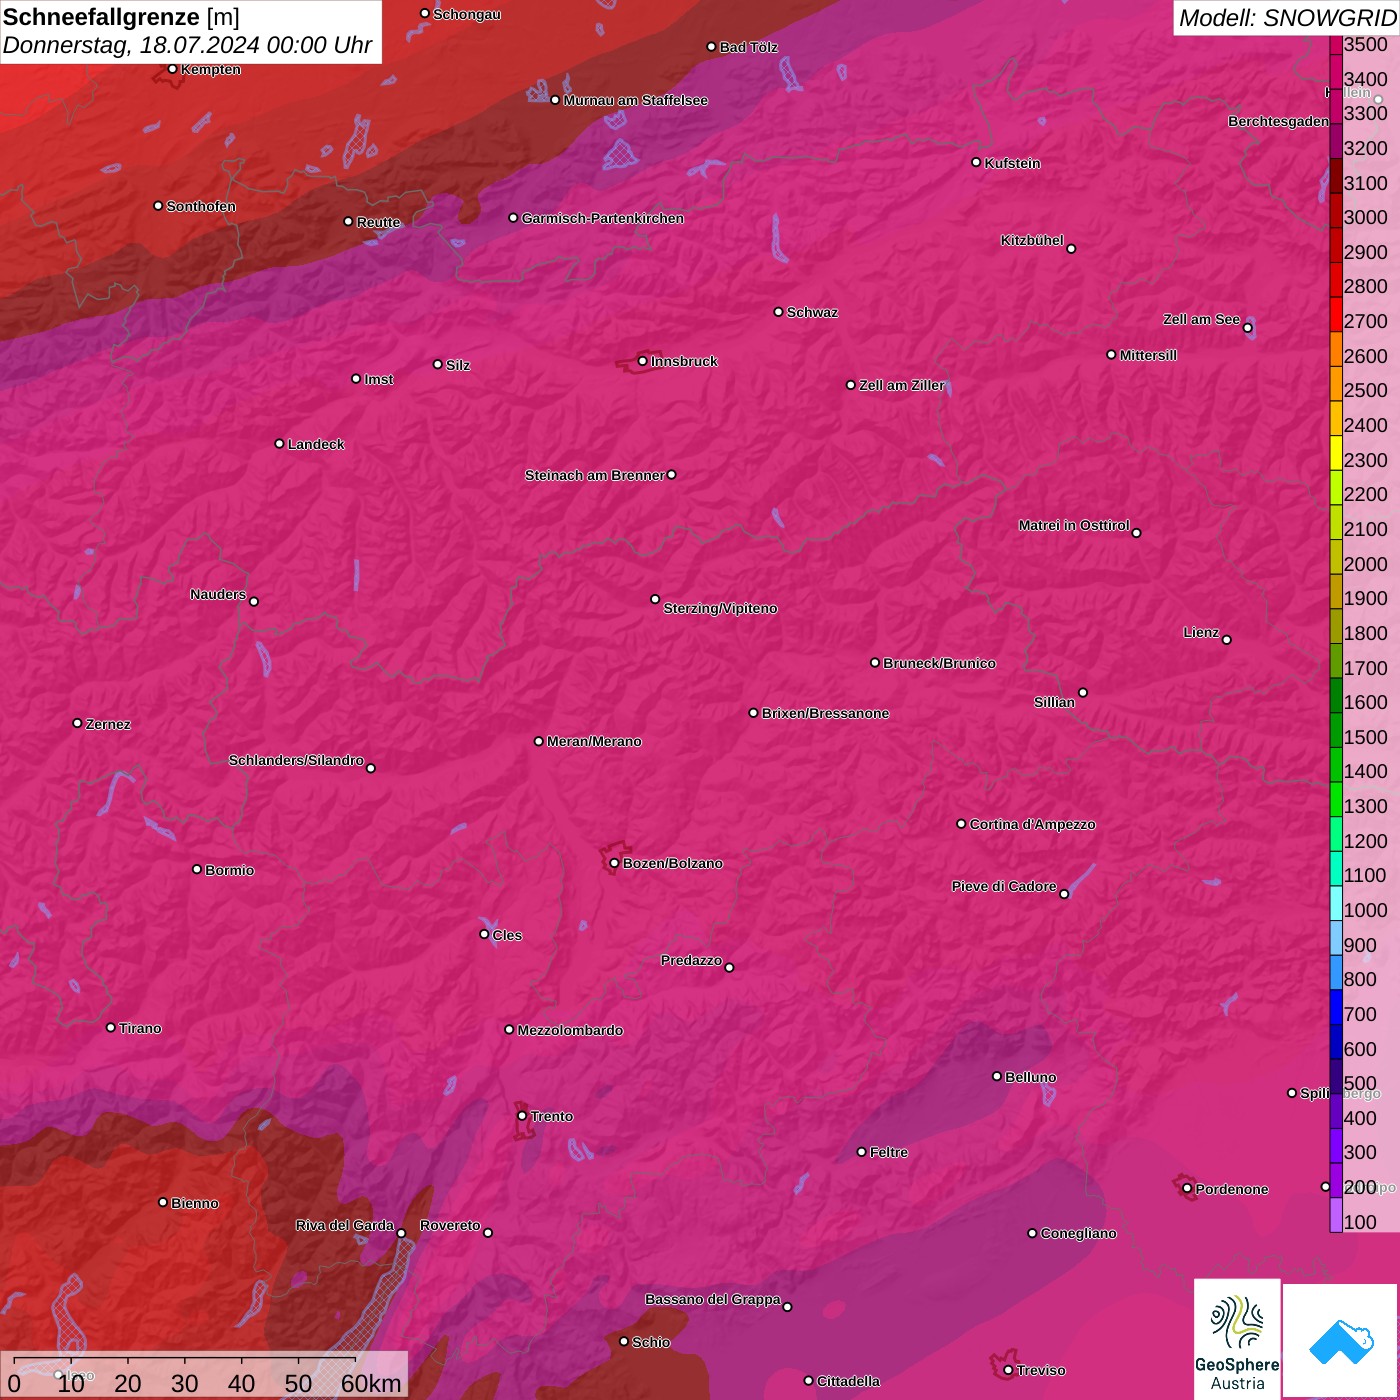Viewport: 1400px width, 1400px height.
Task: Click the Silz label
Action: pyautogui.click(x=458, y=365)
